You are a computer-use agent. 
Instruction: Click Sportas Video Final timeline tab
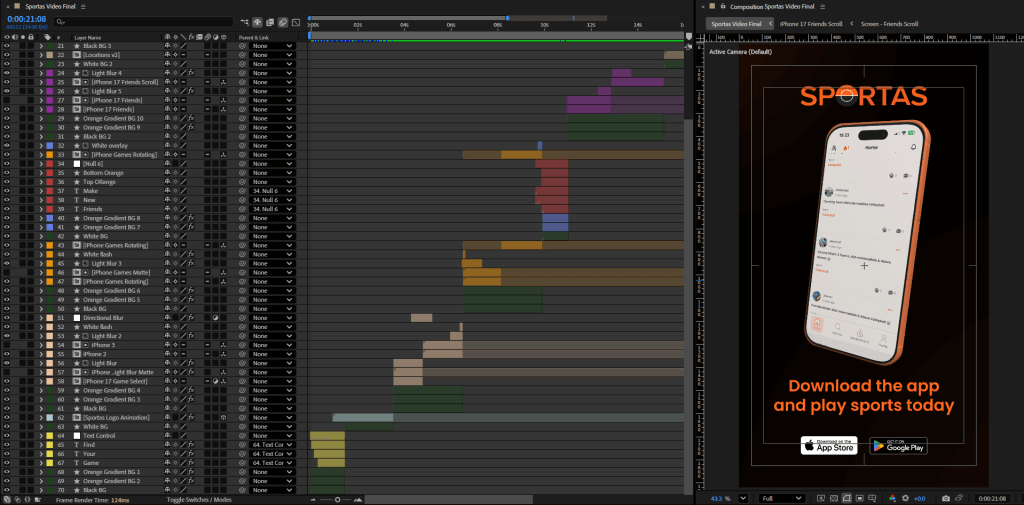[x=49, y=6]
